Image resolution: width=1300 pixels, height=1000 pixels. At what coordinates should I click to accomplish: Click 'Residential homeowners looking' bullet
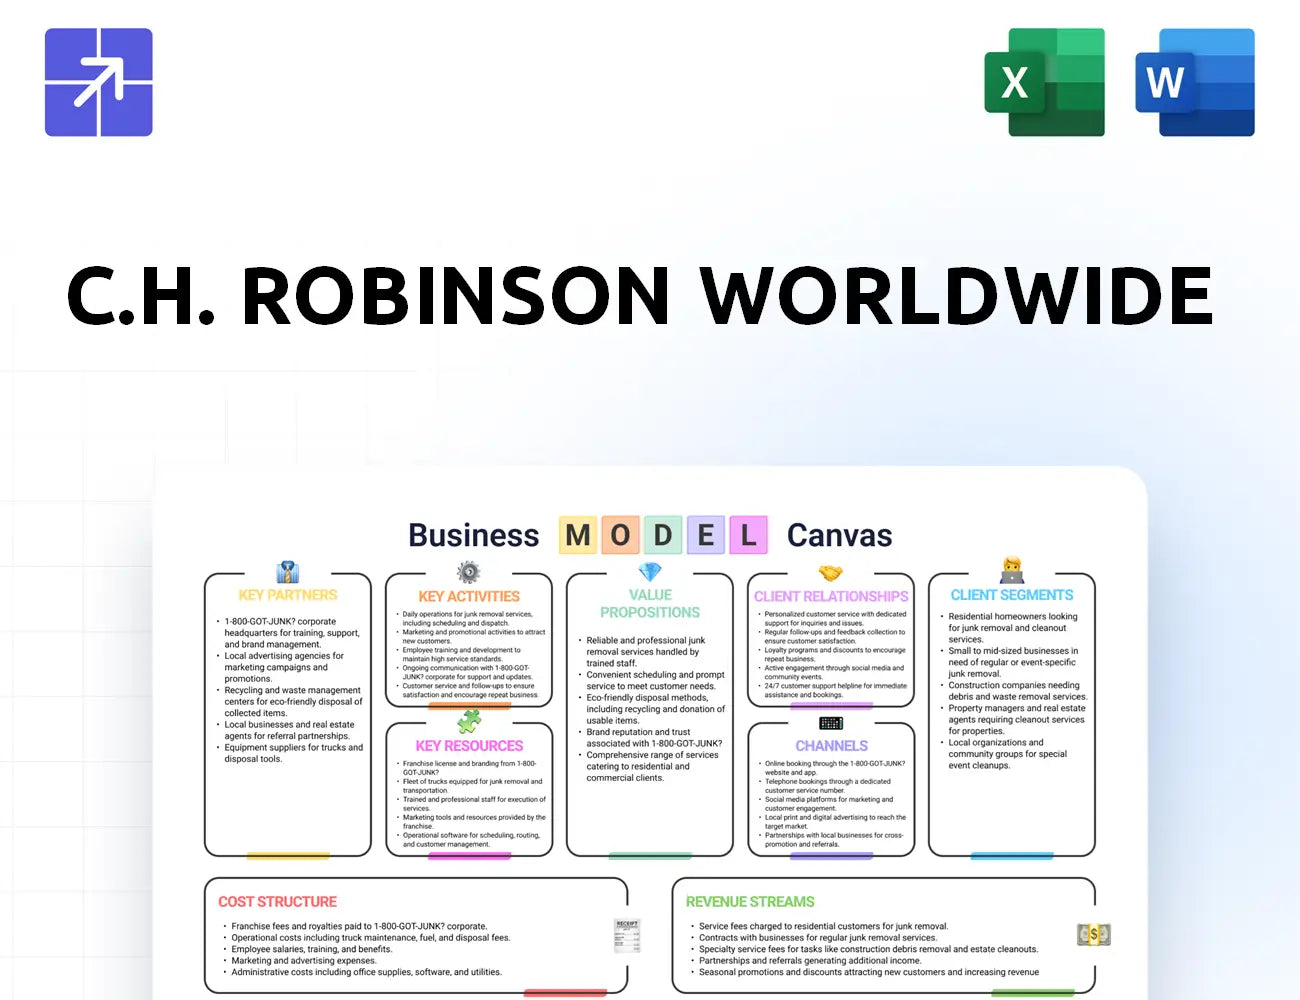click(1012, 628)
